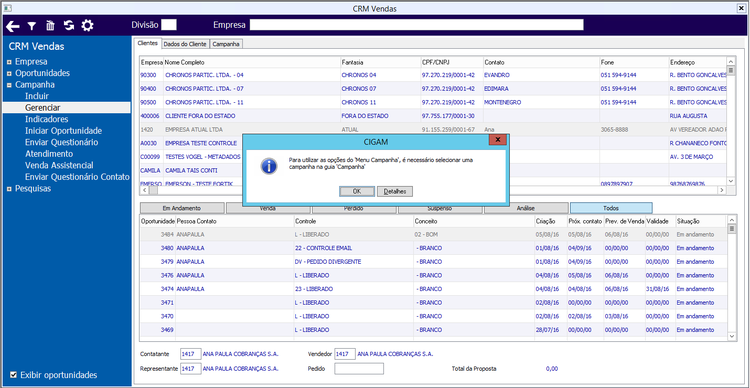Click clients table horizontal scrollbar
This screenshot has height=388, width=750.
[x=434, y=190]
